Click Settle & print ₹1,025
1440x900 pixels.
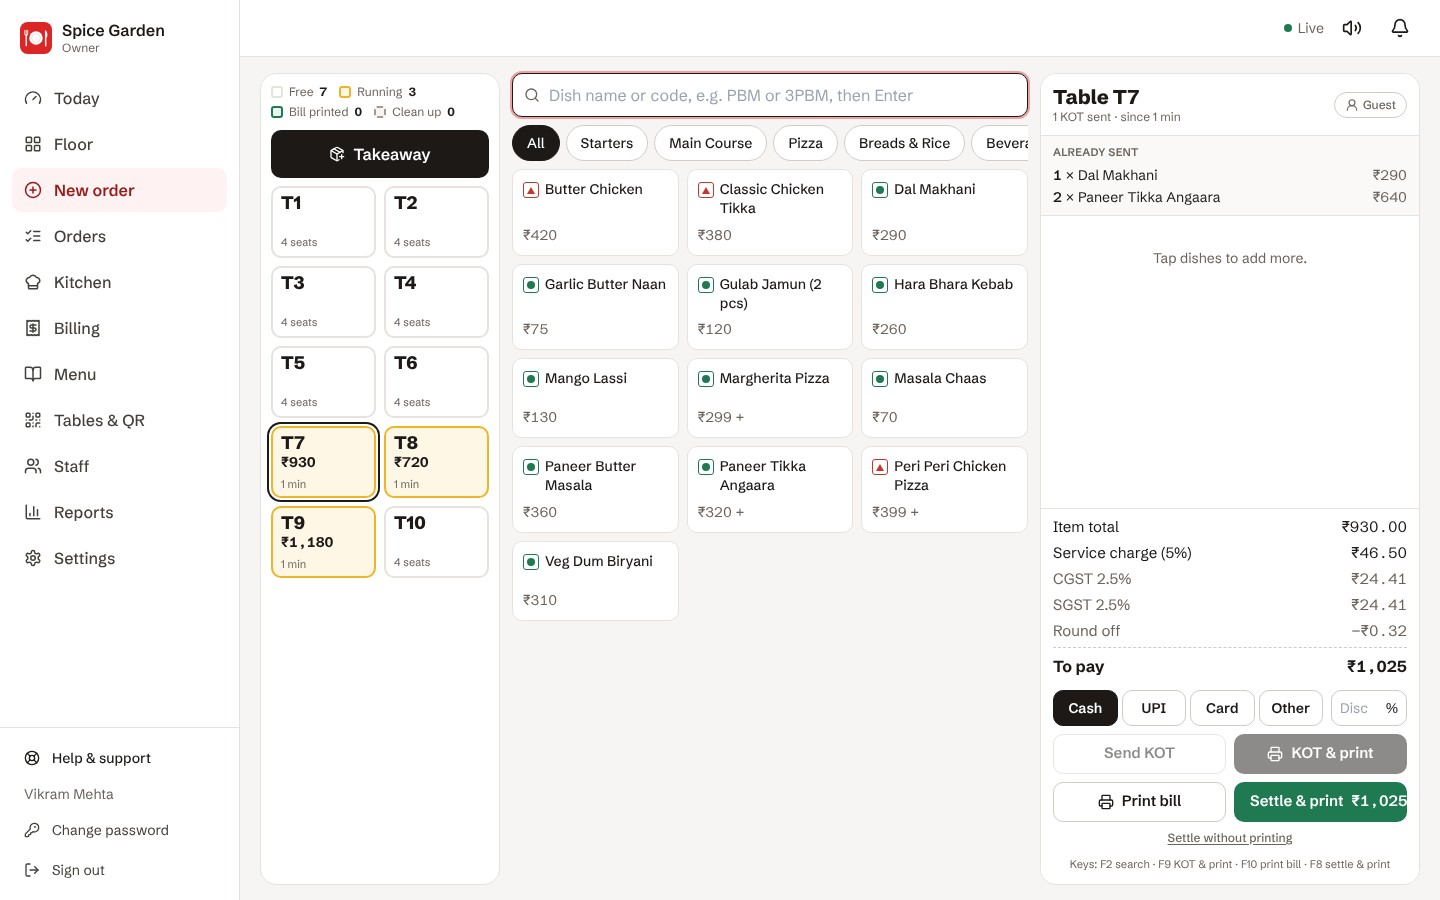[x=1320, y=801]
